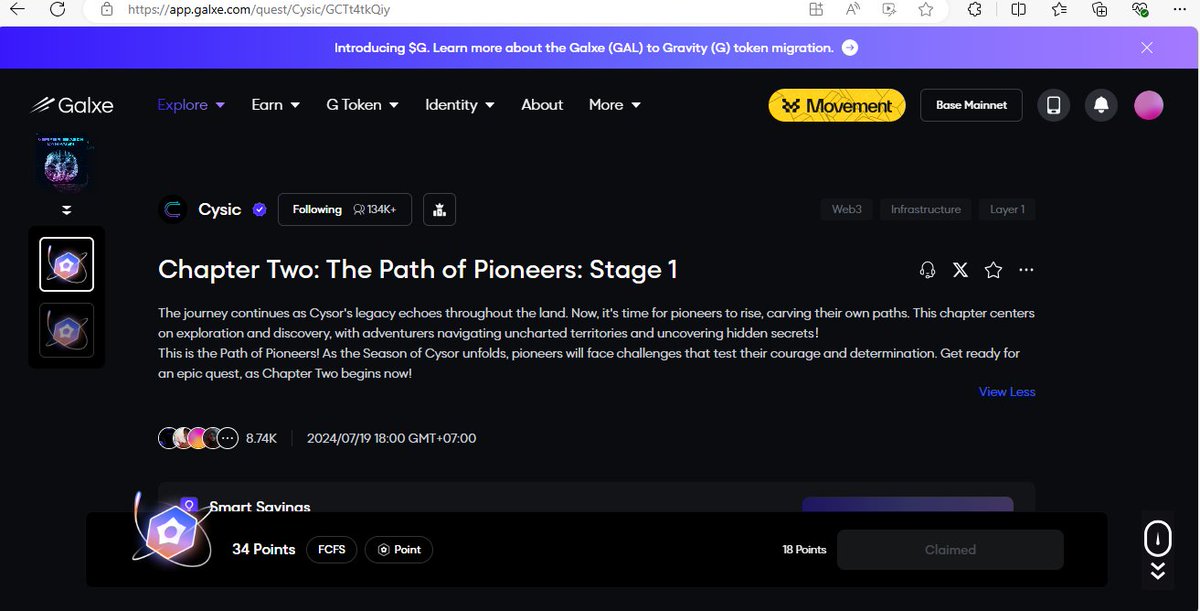Click the 8.74K participants count
Viewport: 1200px width, 611px height.
[261, 438]
